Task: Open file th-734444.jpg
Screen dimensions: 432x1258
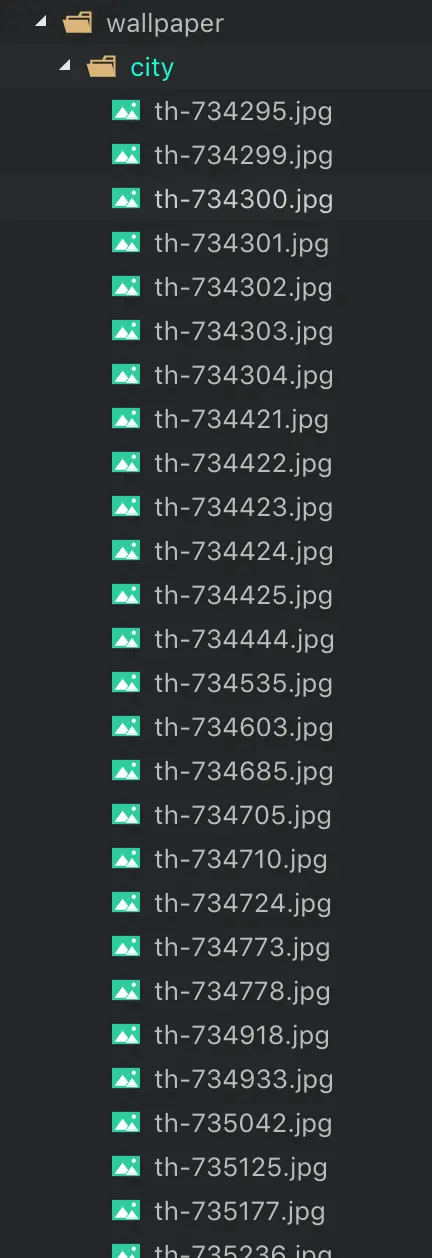Action: pos(244,639)
